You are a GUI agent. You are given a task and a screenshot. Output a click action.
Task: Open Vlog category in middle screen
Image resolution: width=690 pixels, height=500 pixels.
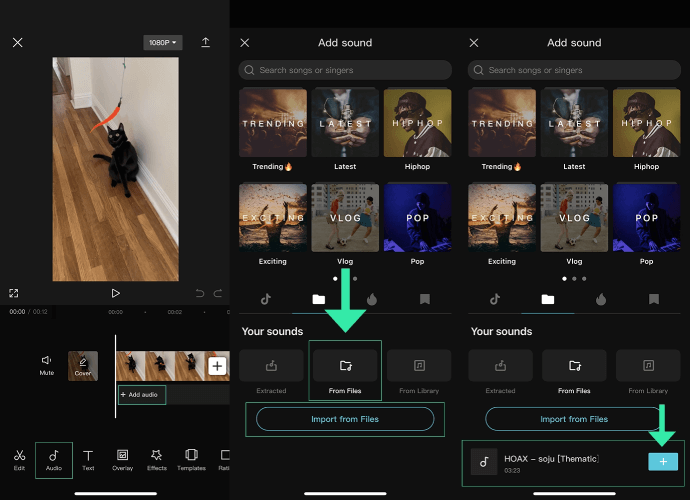345,224
